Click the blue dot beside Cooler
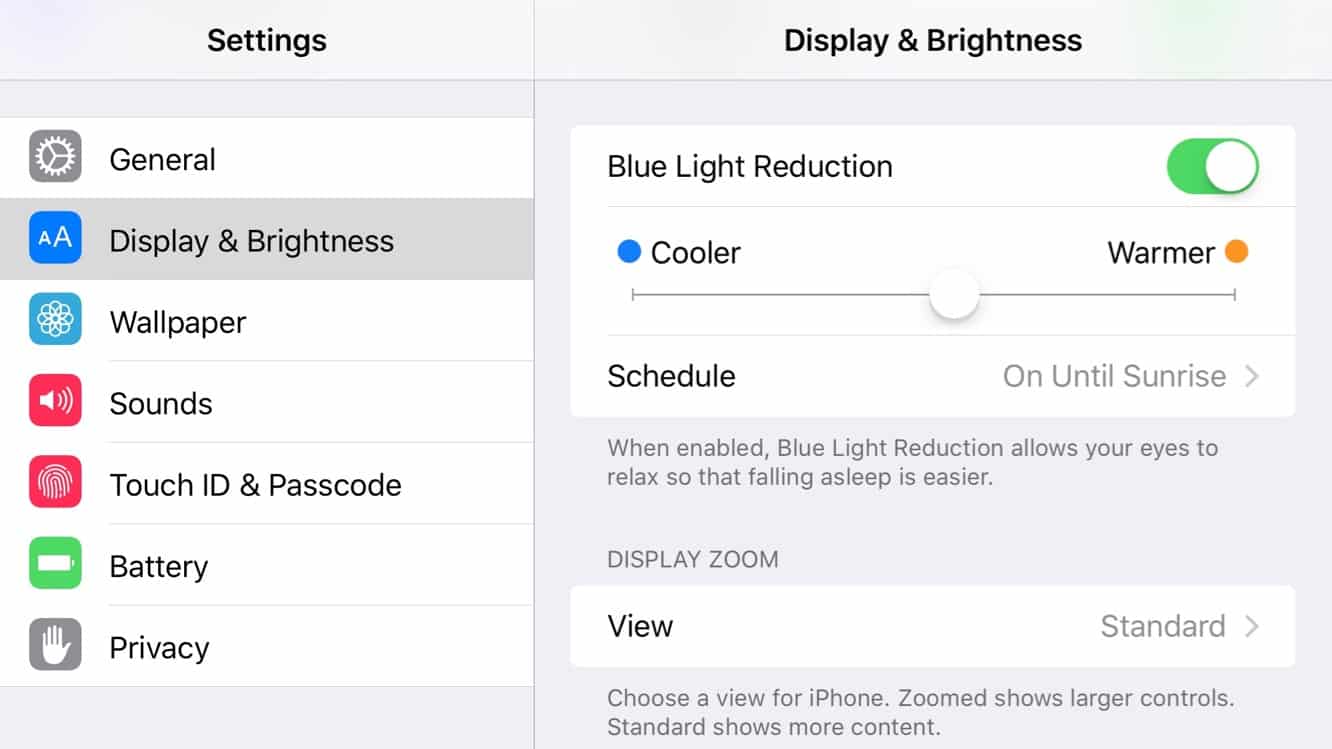Screen dimensions: 1332x749 pyautogui.click(x=628, y=252)
